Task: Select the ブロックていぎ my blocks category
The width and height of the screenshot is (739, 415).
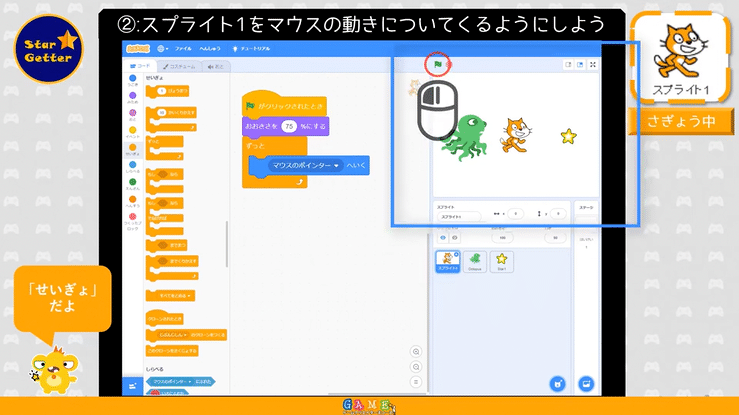Action: pos(133,221)
